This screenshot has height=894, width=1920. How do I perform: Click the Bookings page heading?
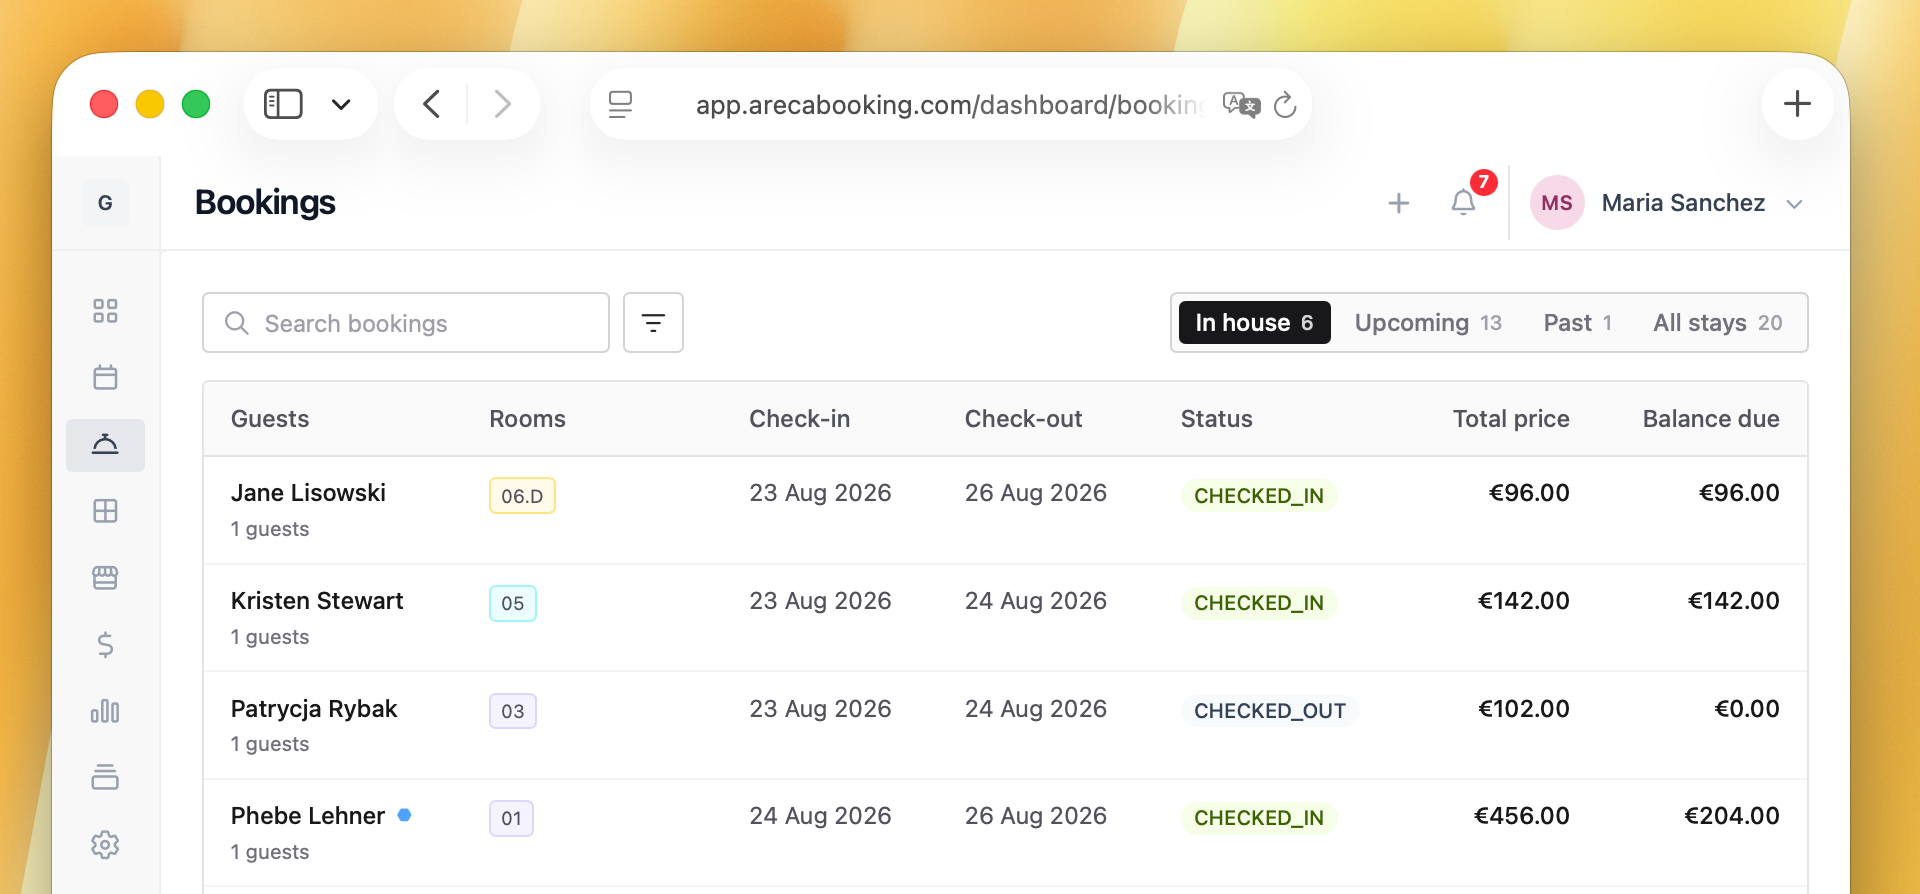coord(265,203)
